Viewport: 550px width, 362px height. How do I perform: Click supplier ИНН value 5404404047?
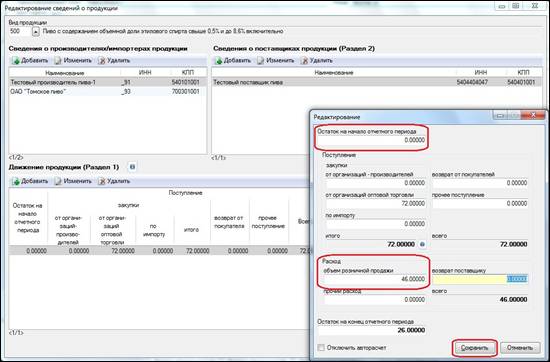click(472, 82)
